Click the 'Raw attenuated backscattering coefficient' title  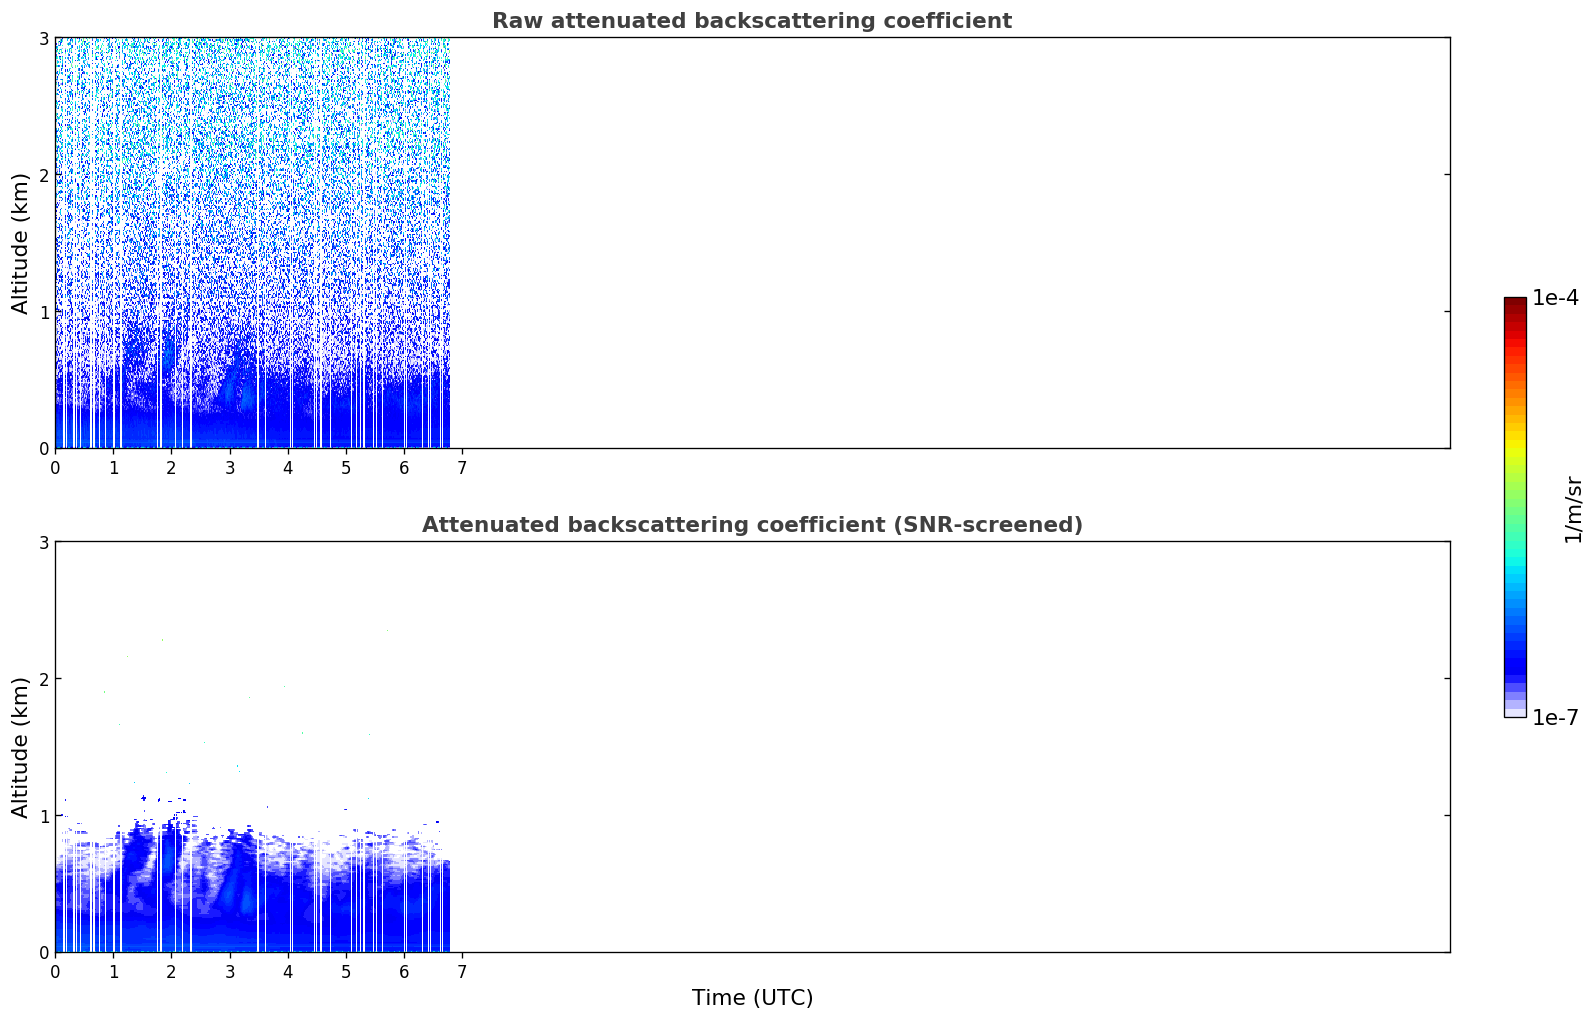[x=751, y=21]
